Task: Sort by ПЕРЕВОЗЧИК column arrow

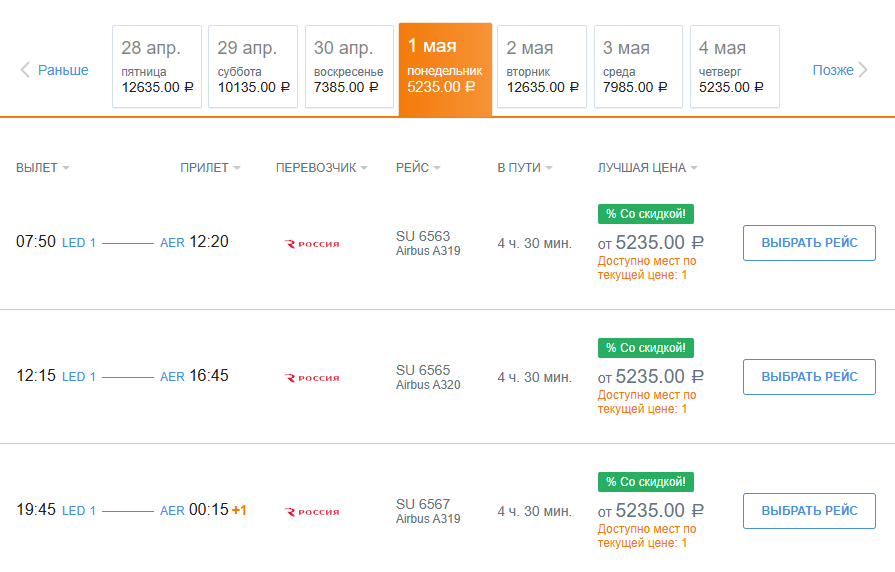Action: pos(364,168)
